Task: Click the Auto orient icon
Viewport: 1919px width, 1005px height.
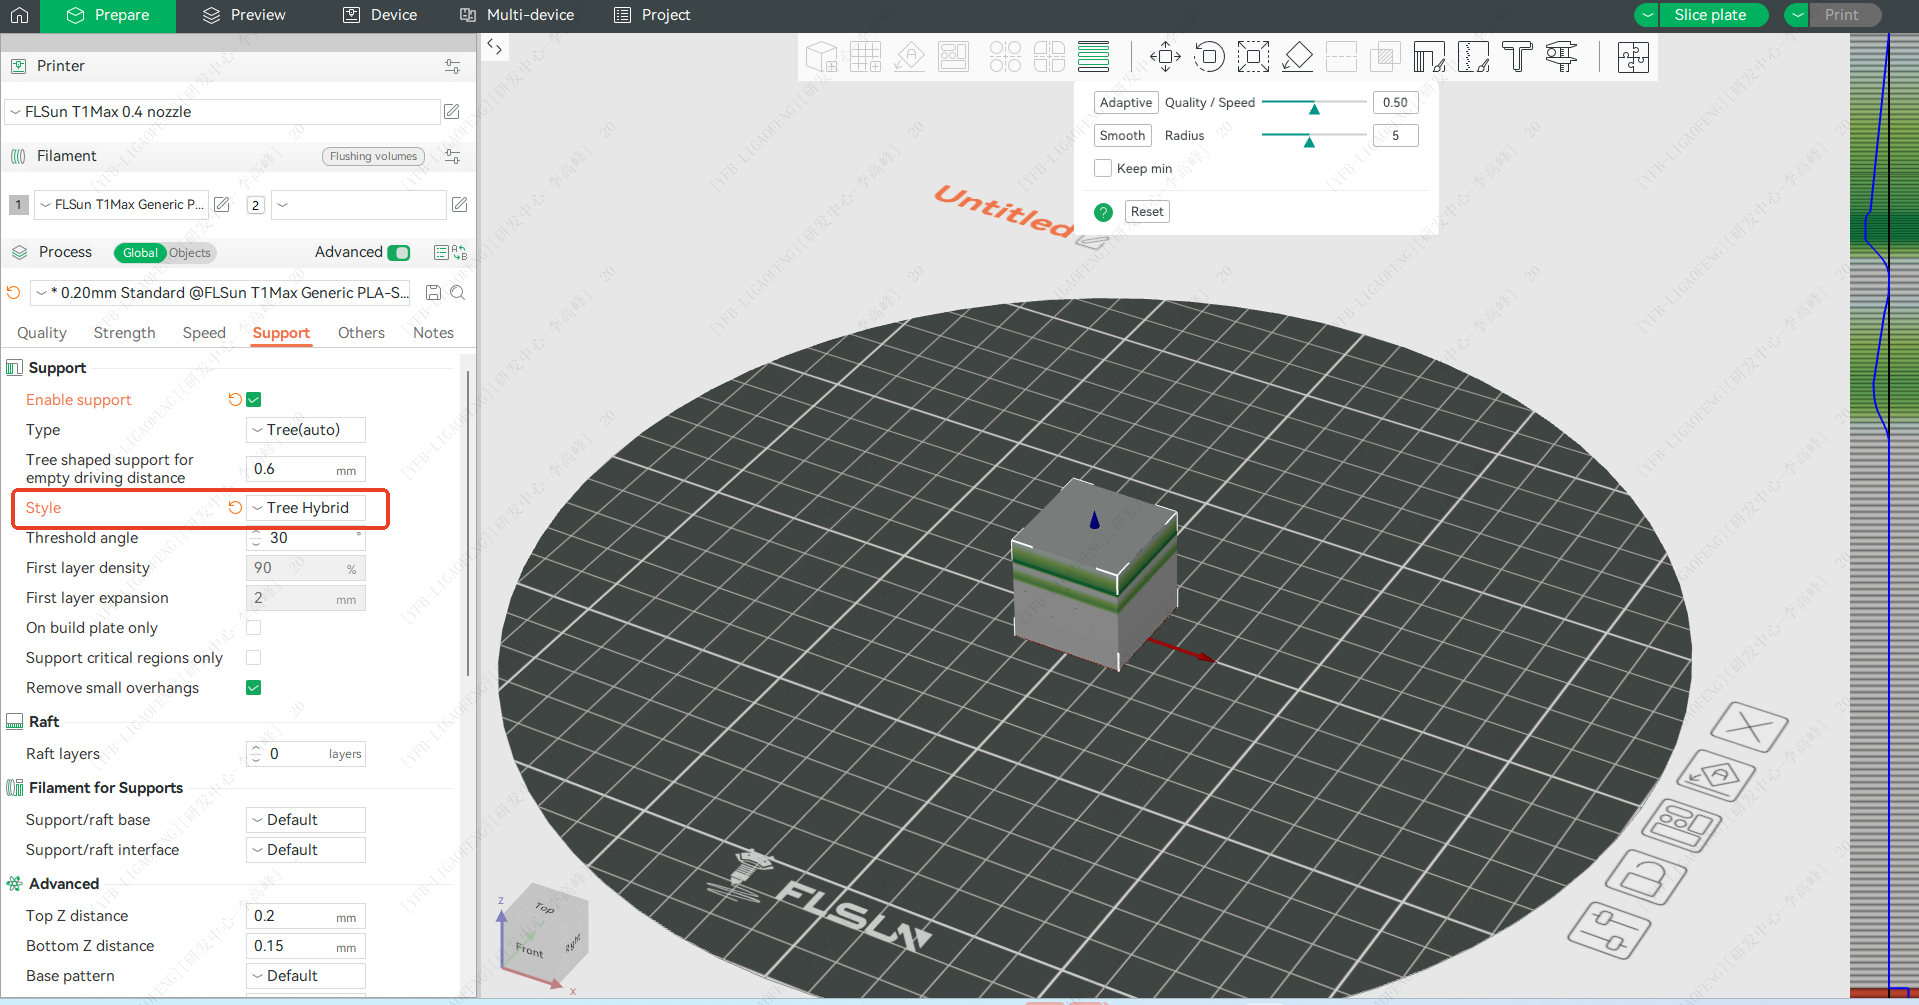Action: tap(909, 57)
